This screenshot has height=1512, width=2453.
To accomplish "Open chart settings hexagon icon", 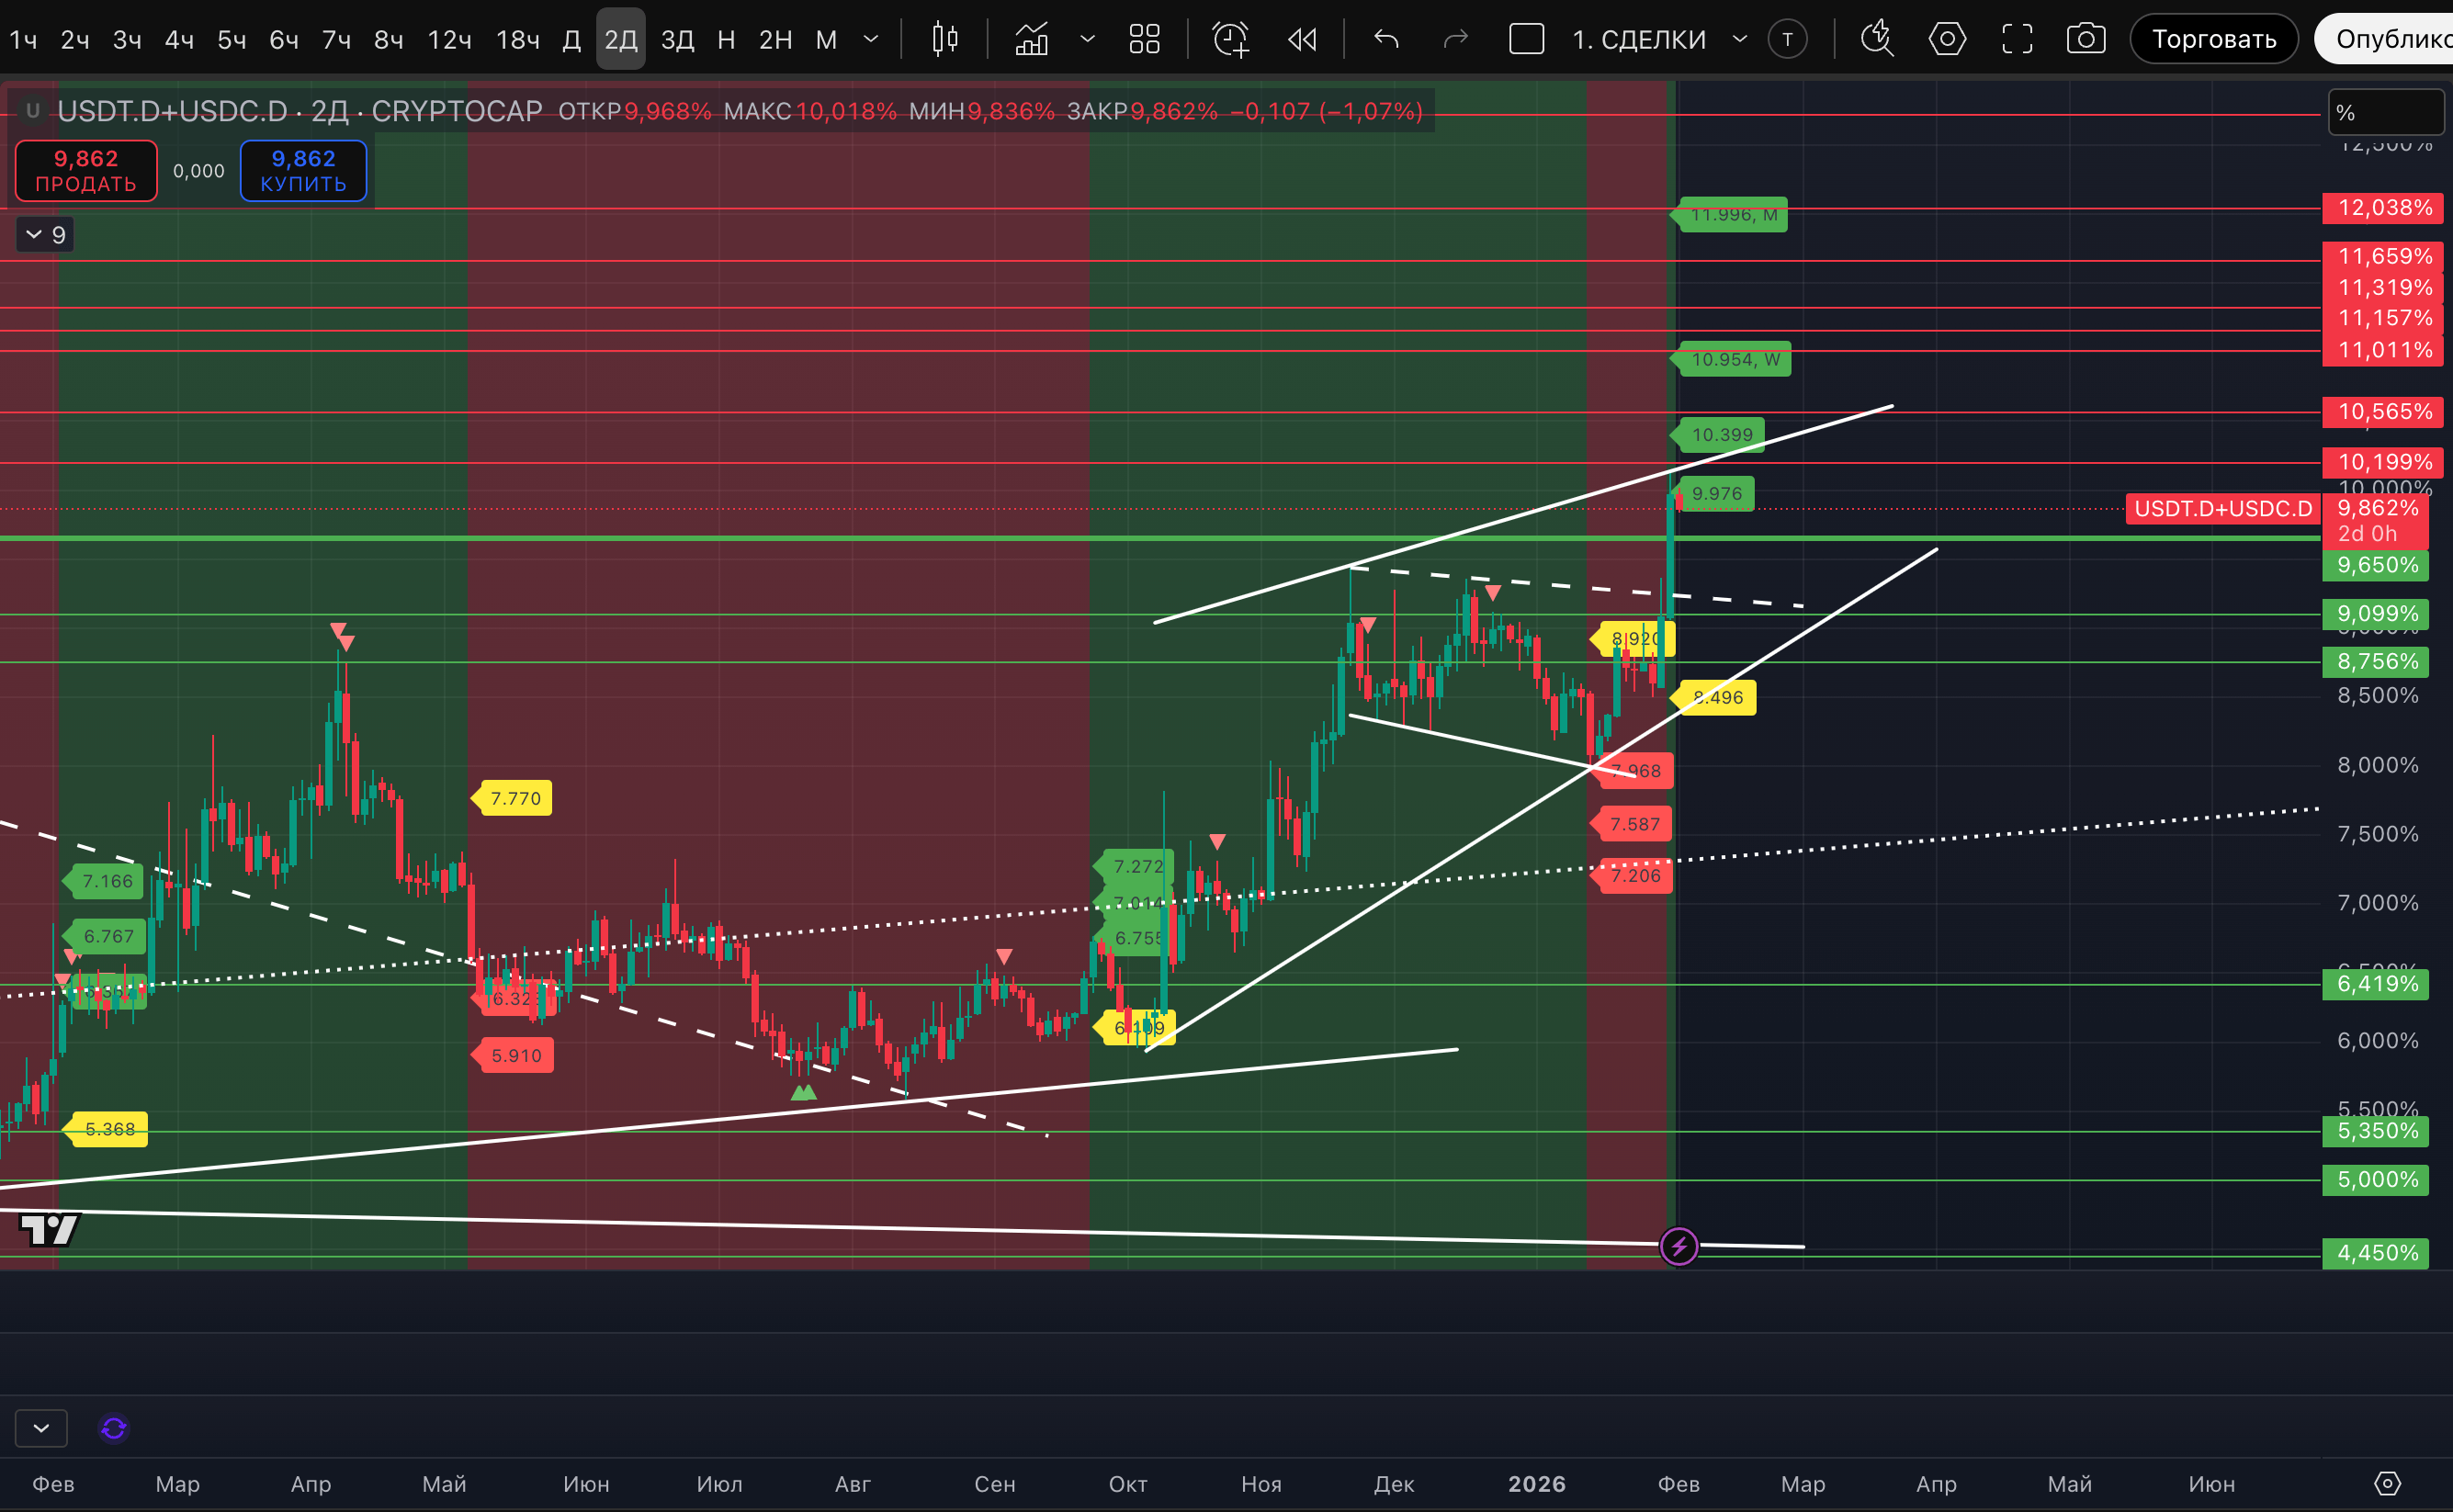I will [x=1946, y=39].
